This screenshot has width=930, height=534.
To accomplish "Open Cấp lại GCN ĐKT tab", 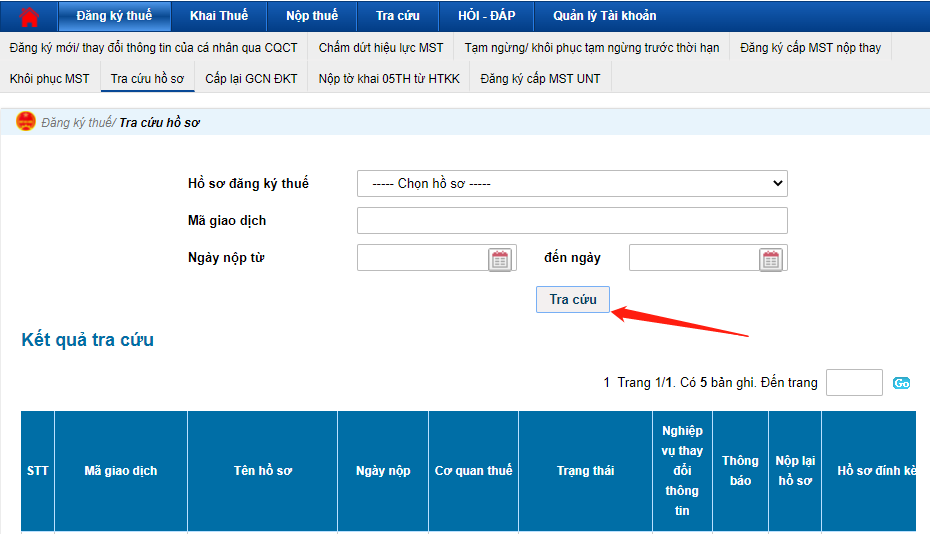I will (251, 78).
